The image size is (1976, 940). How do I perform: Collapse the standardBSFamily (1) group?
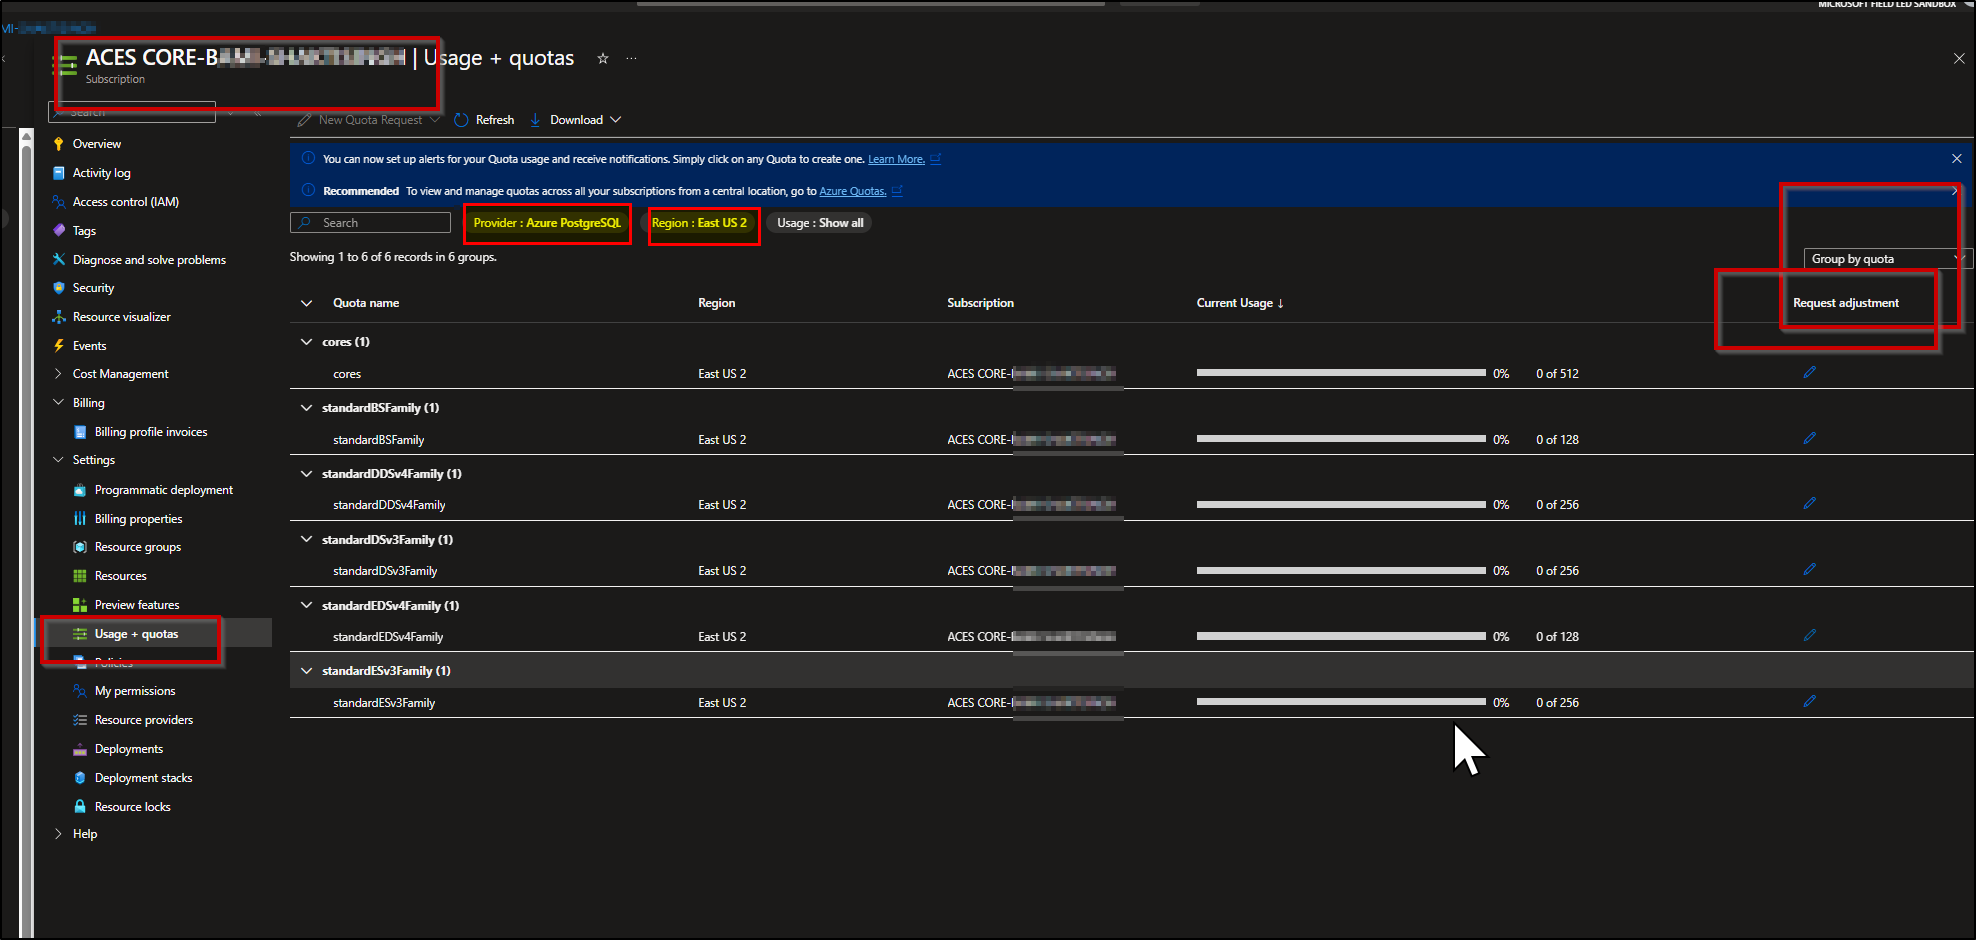[x=307, y=408]
